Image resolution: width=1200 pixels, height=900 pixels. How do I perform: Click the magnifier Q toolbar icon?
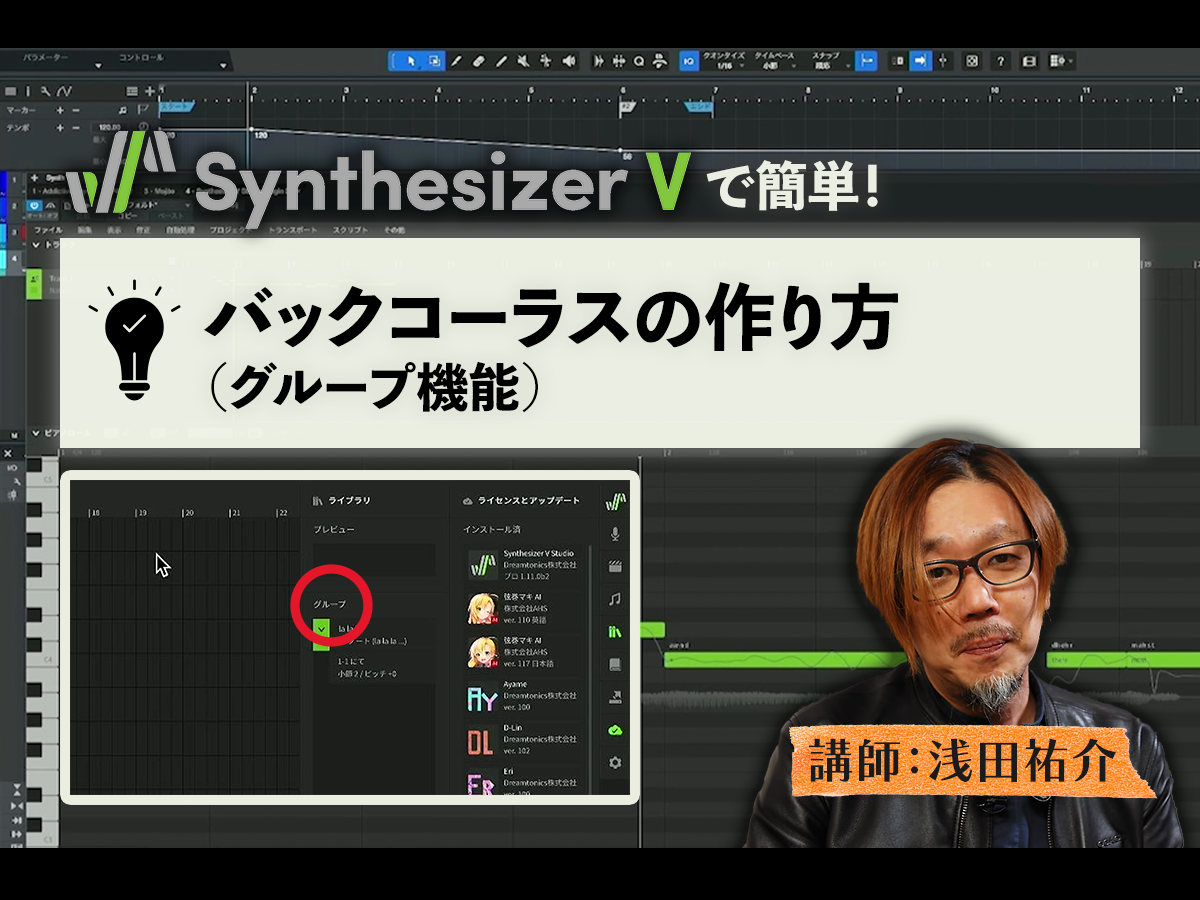pos(638,60)
